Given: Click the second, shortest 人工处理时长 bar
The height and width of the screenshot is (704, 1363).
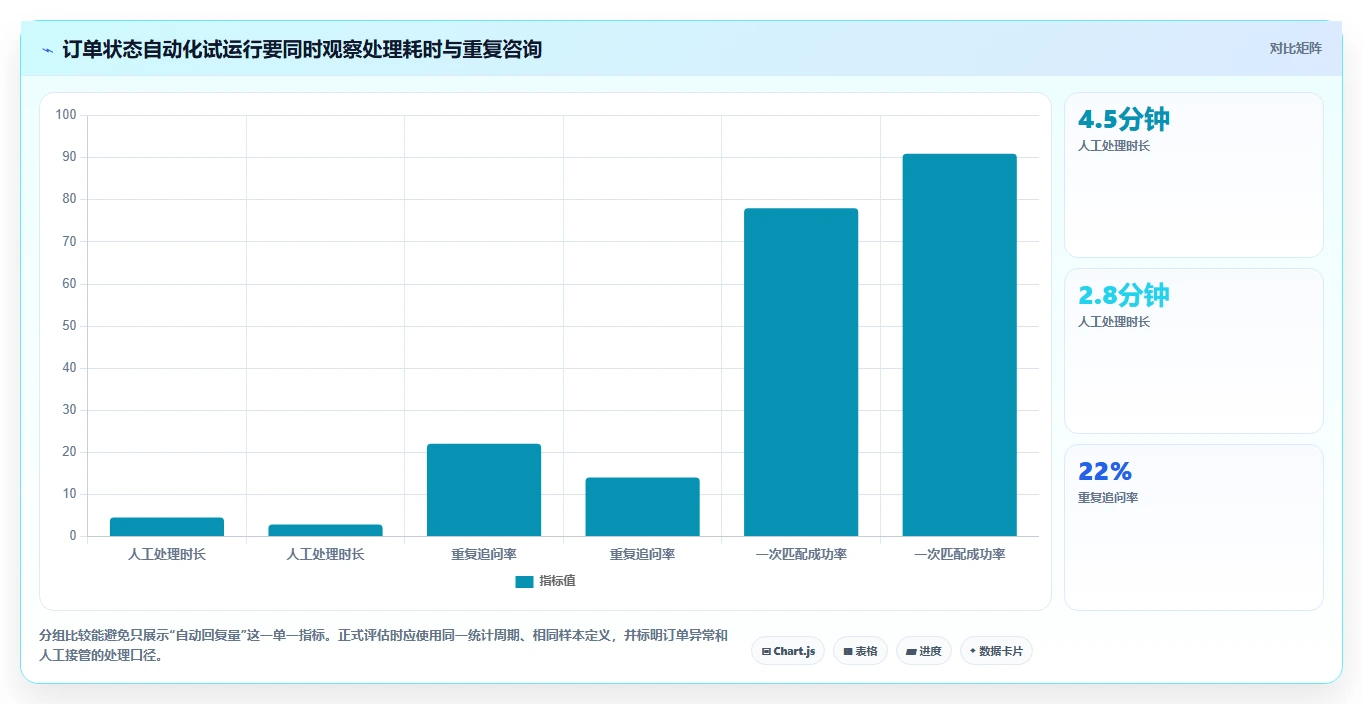Looking at the screenshot, I should [x=325, y=531].
